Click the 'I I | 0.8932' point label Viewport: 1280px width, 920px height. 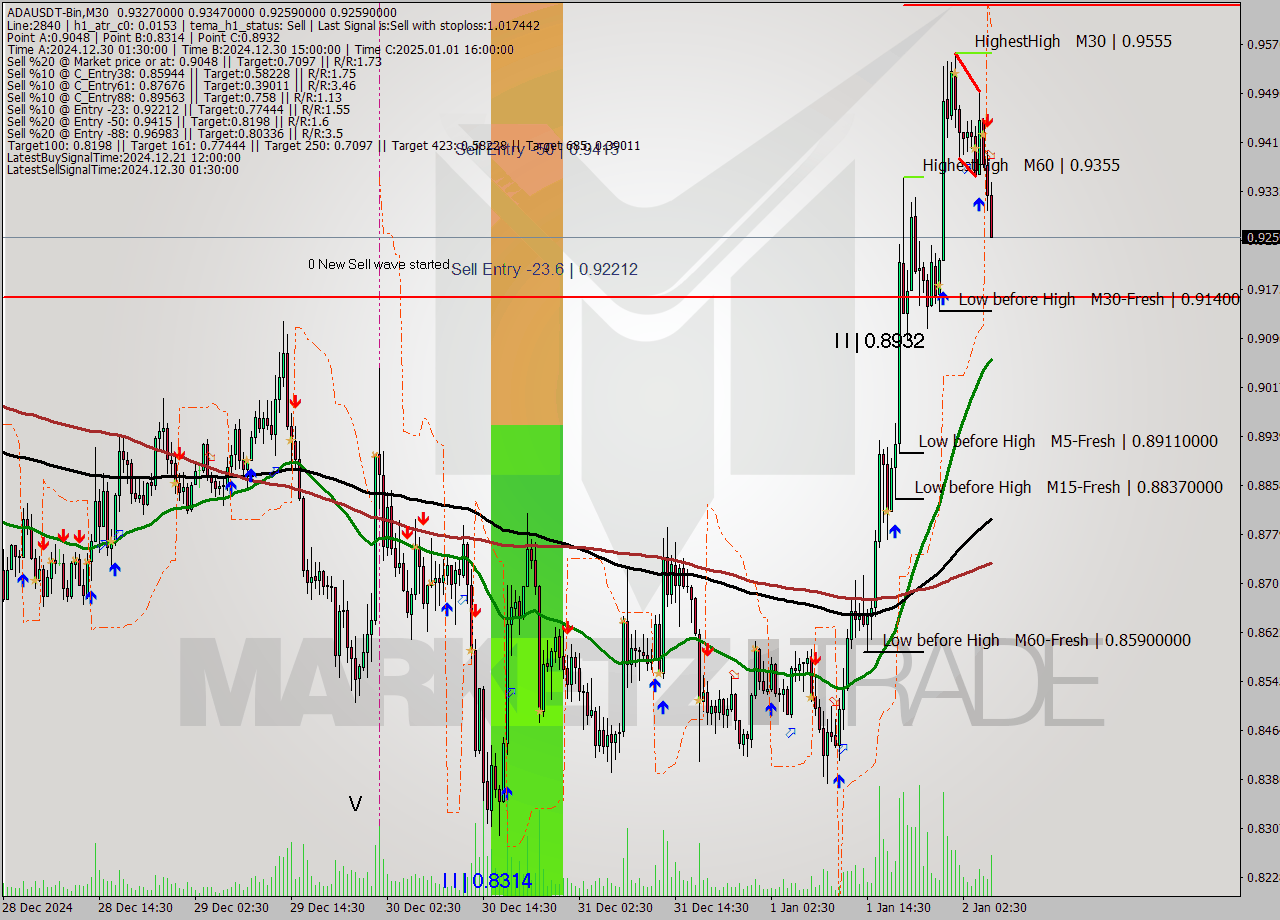click(x=879, y=341)
